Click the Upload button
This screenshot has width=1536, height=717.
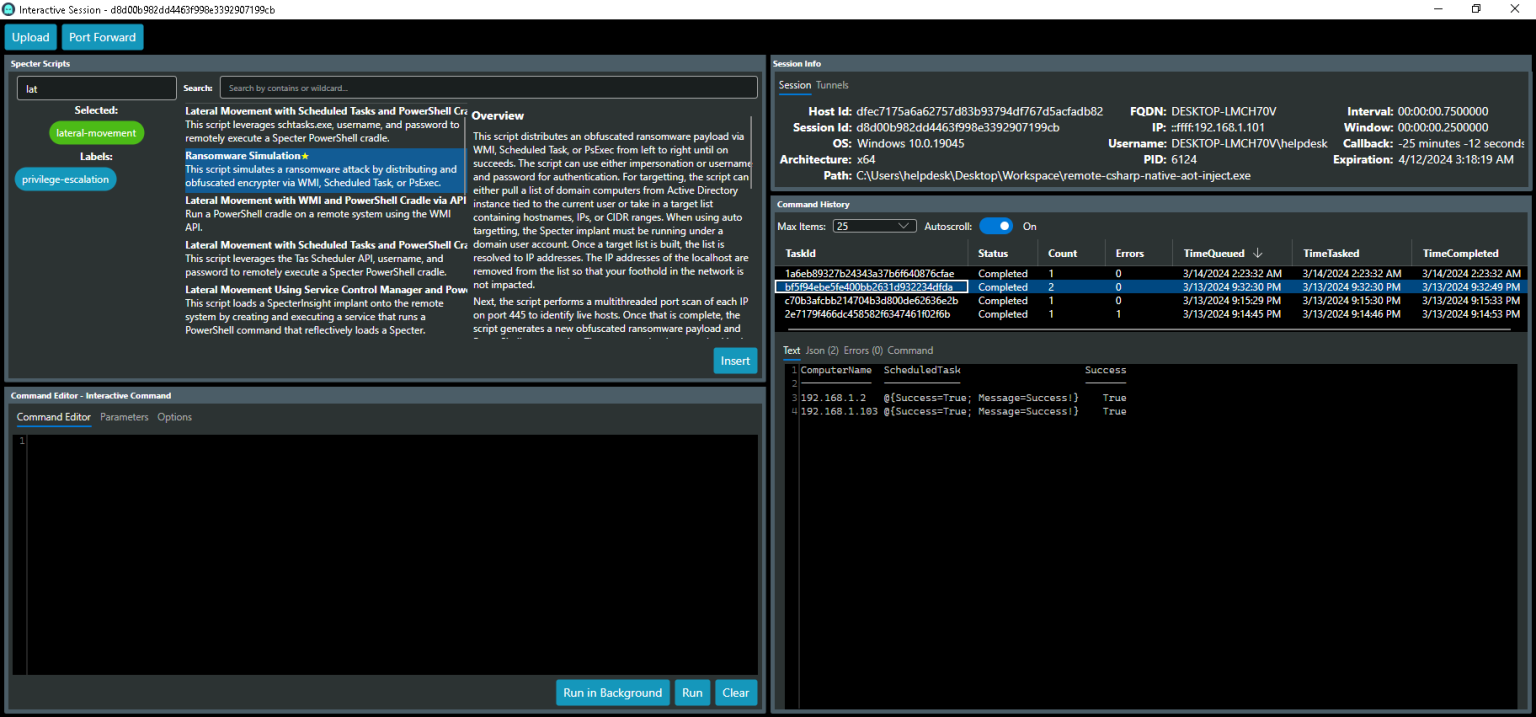click(x=30, y=37)
